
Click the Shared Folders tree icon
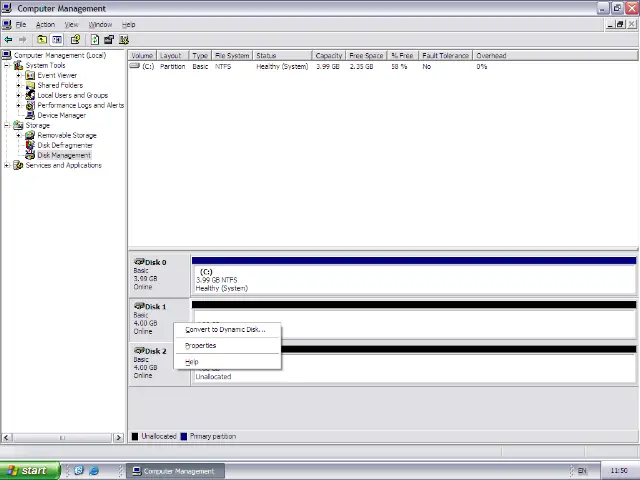pyautogui.click(x=30, y=85)
